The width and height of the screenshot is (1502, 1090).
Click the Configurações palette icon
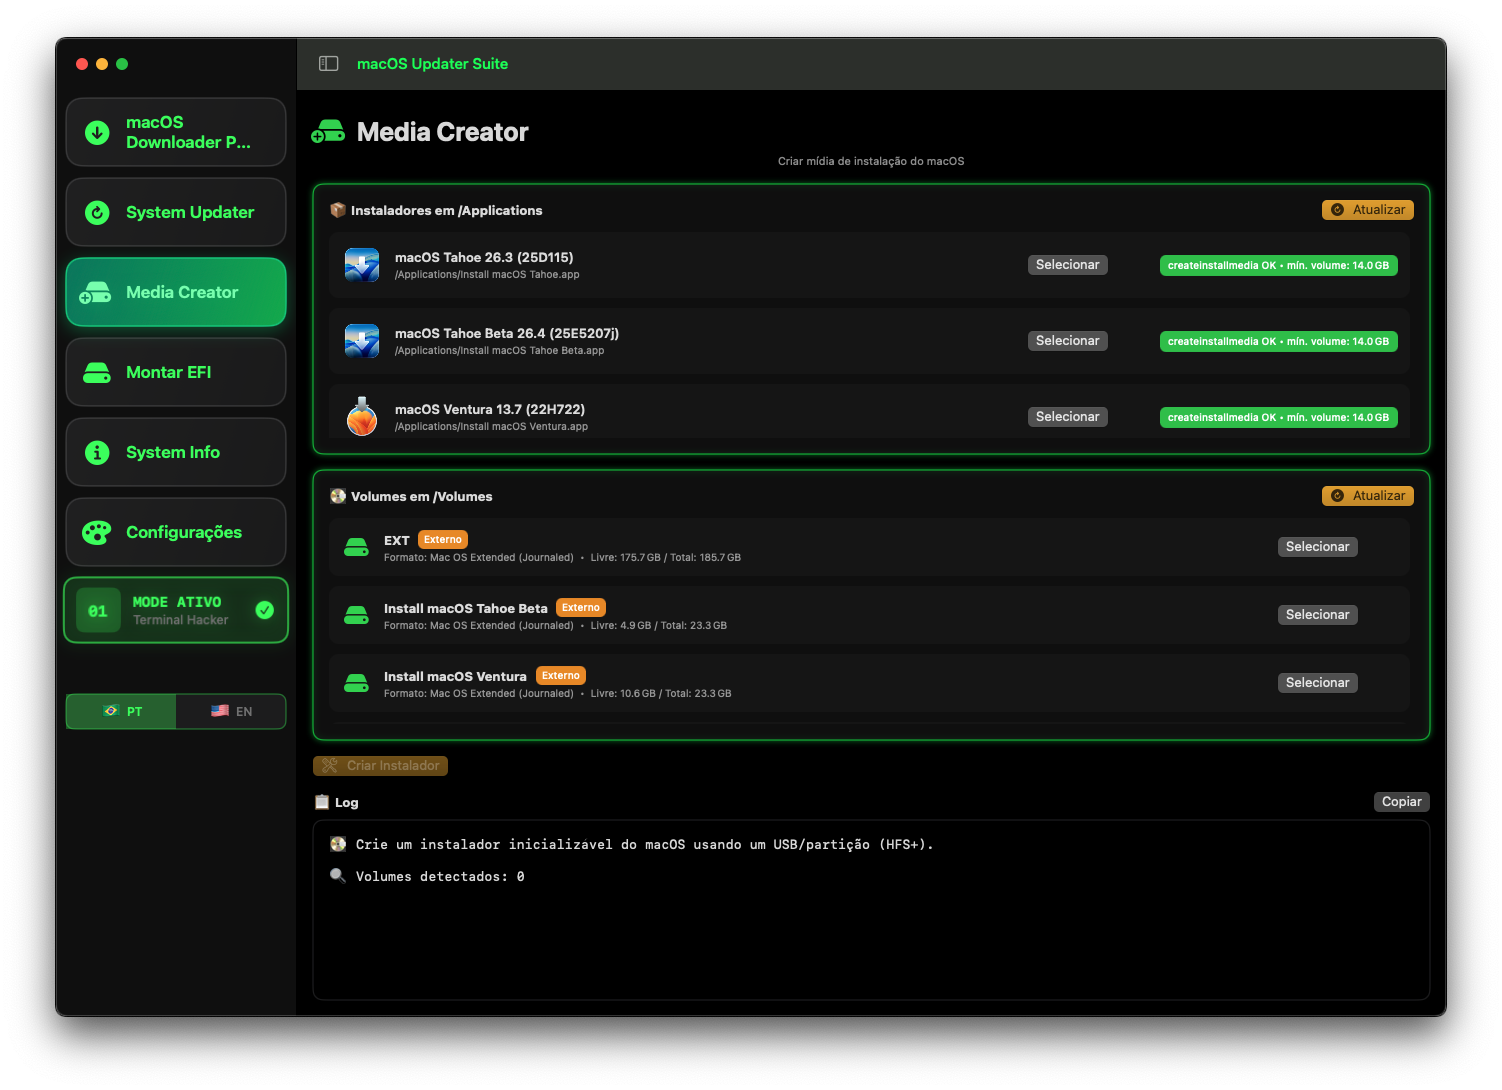(x=97, y=533)
